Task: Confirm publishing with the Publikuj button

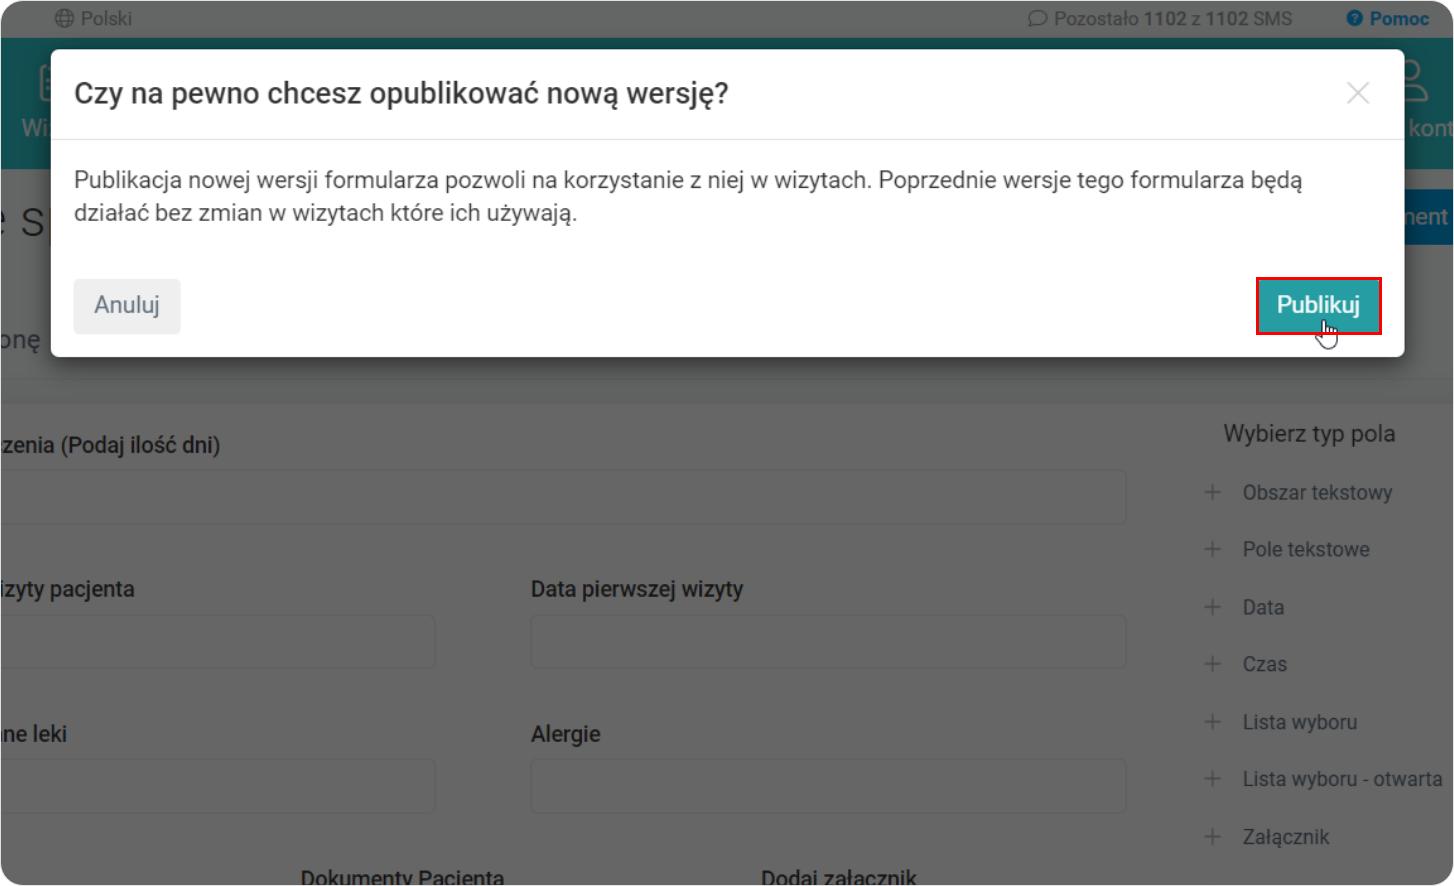Action: 1318,305
